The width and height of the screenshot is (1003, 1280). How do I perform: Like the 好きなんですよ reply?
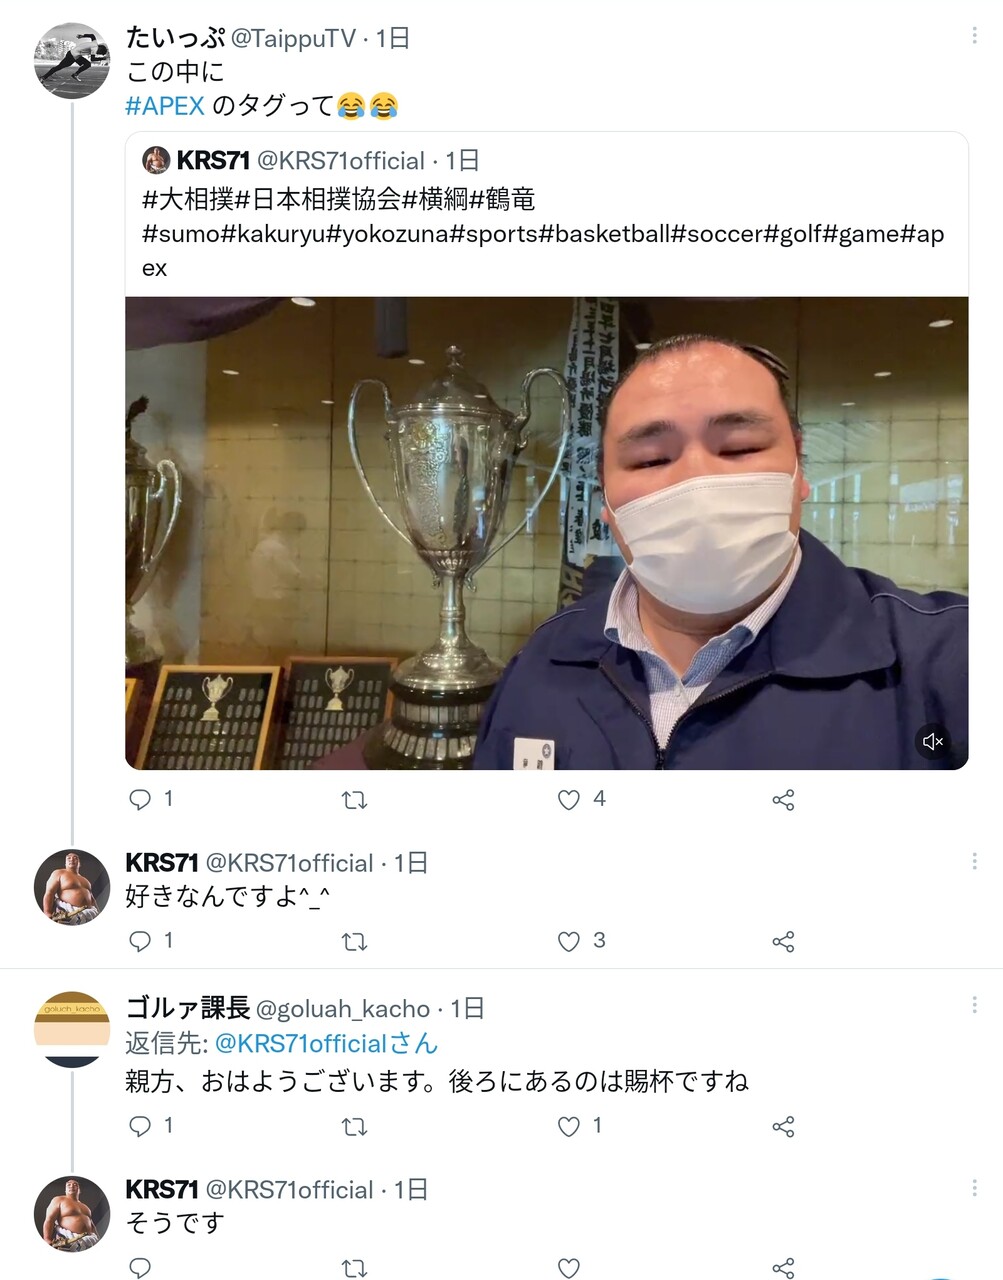point(569,941)
